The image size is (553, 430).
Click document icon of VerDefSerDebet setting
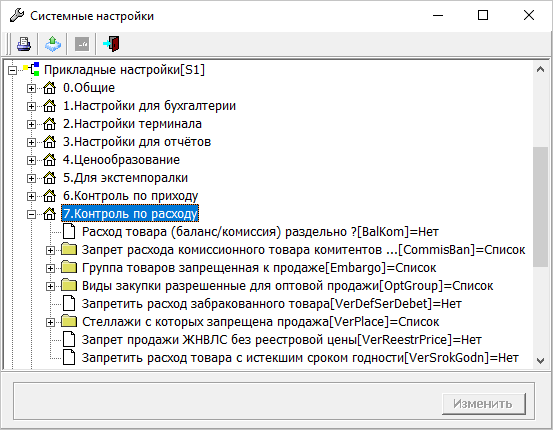tap(69, 303)
